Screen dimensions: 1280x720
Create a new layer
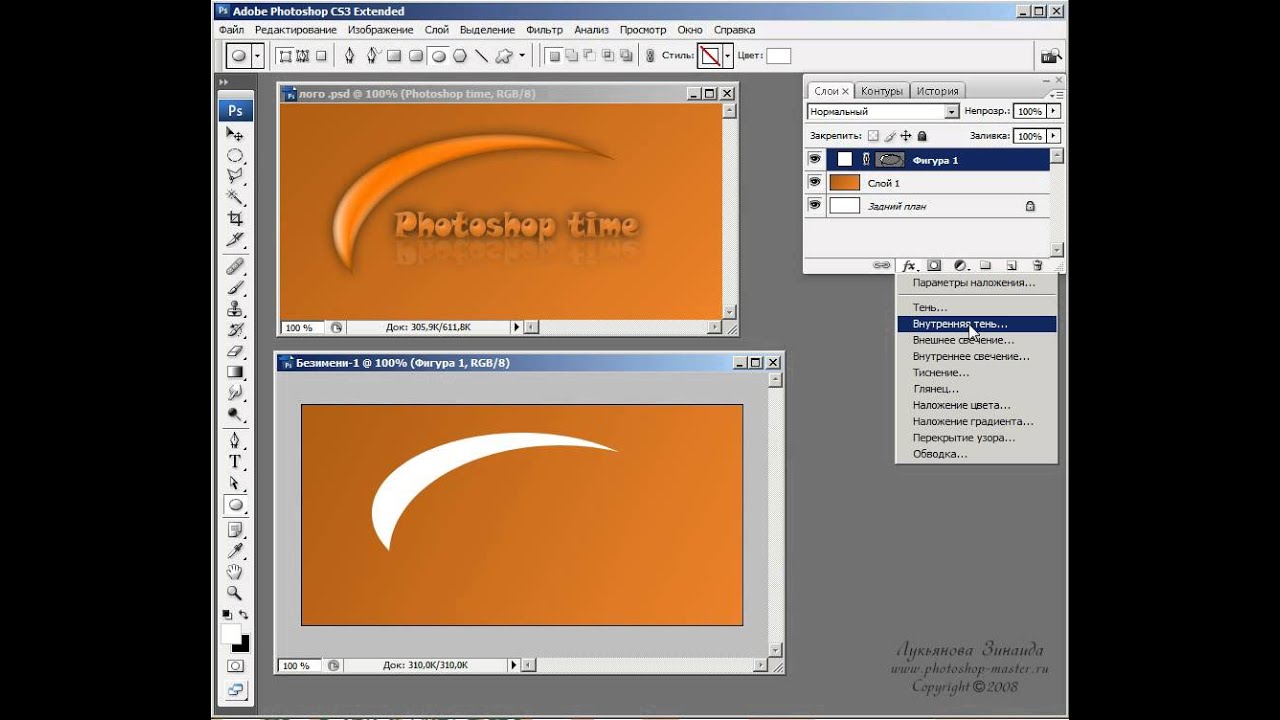(x=1011, y=266)
